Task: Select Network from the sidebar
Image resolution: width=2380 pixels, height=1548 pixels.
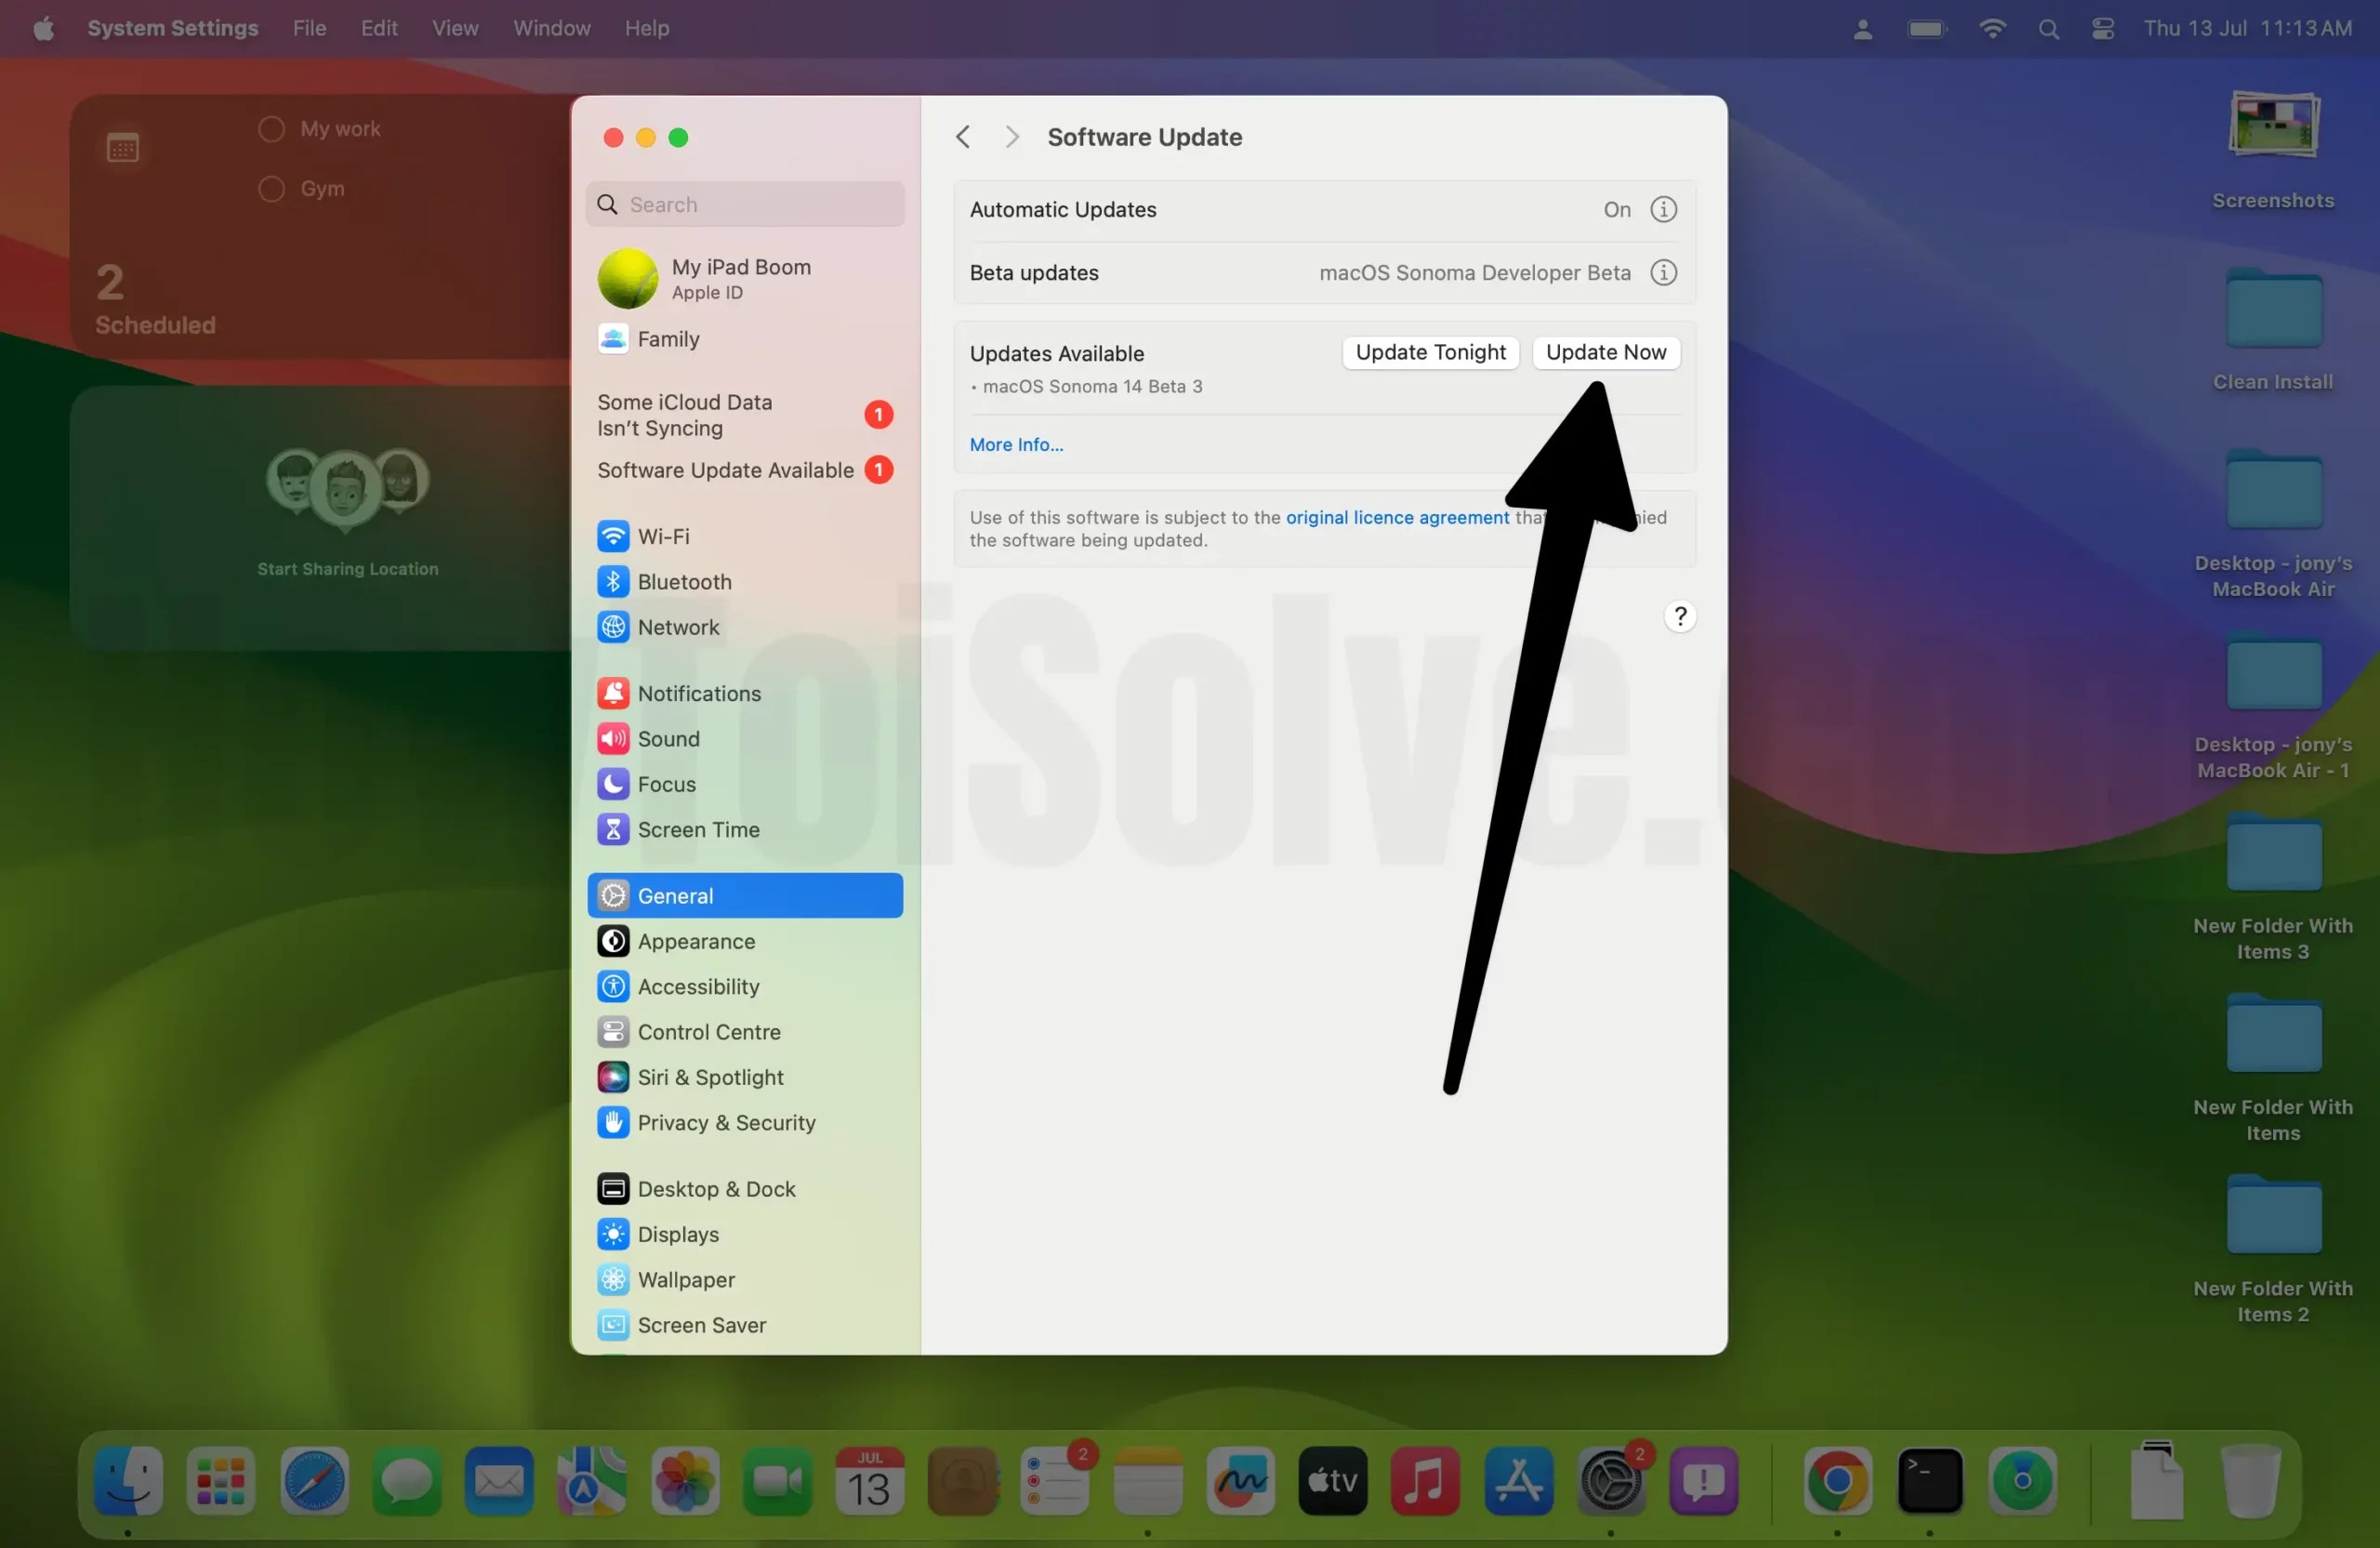Action: coord(679,628)
